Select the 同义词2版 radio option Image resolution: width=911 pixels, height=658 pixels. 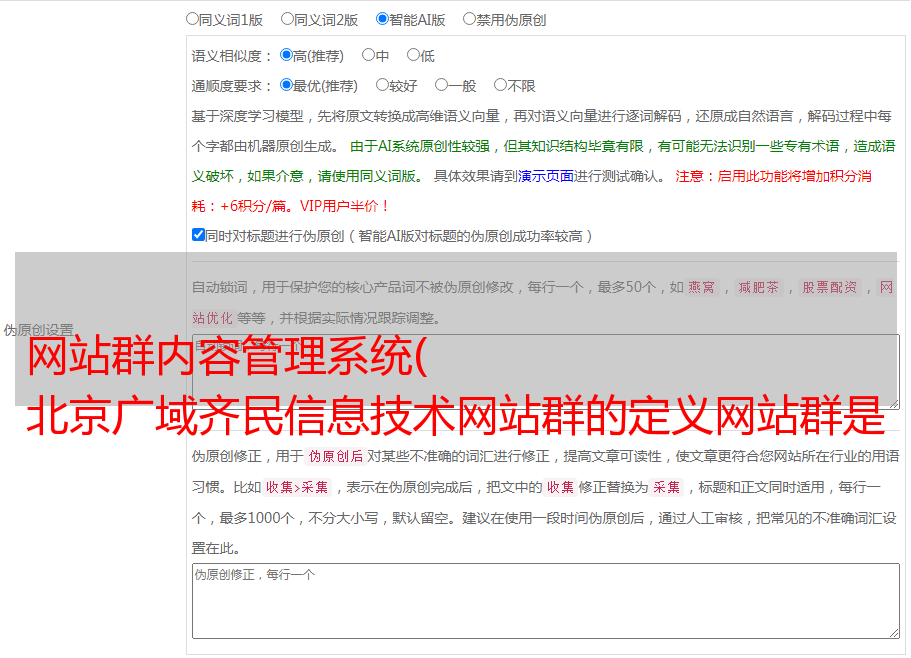[x=287, y=19]
